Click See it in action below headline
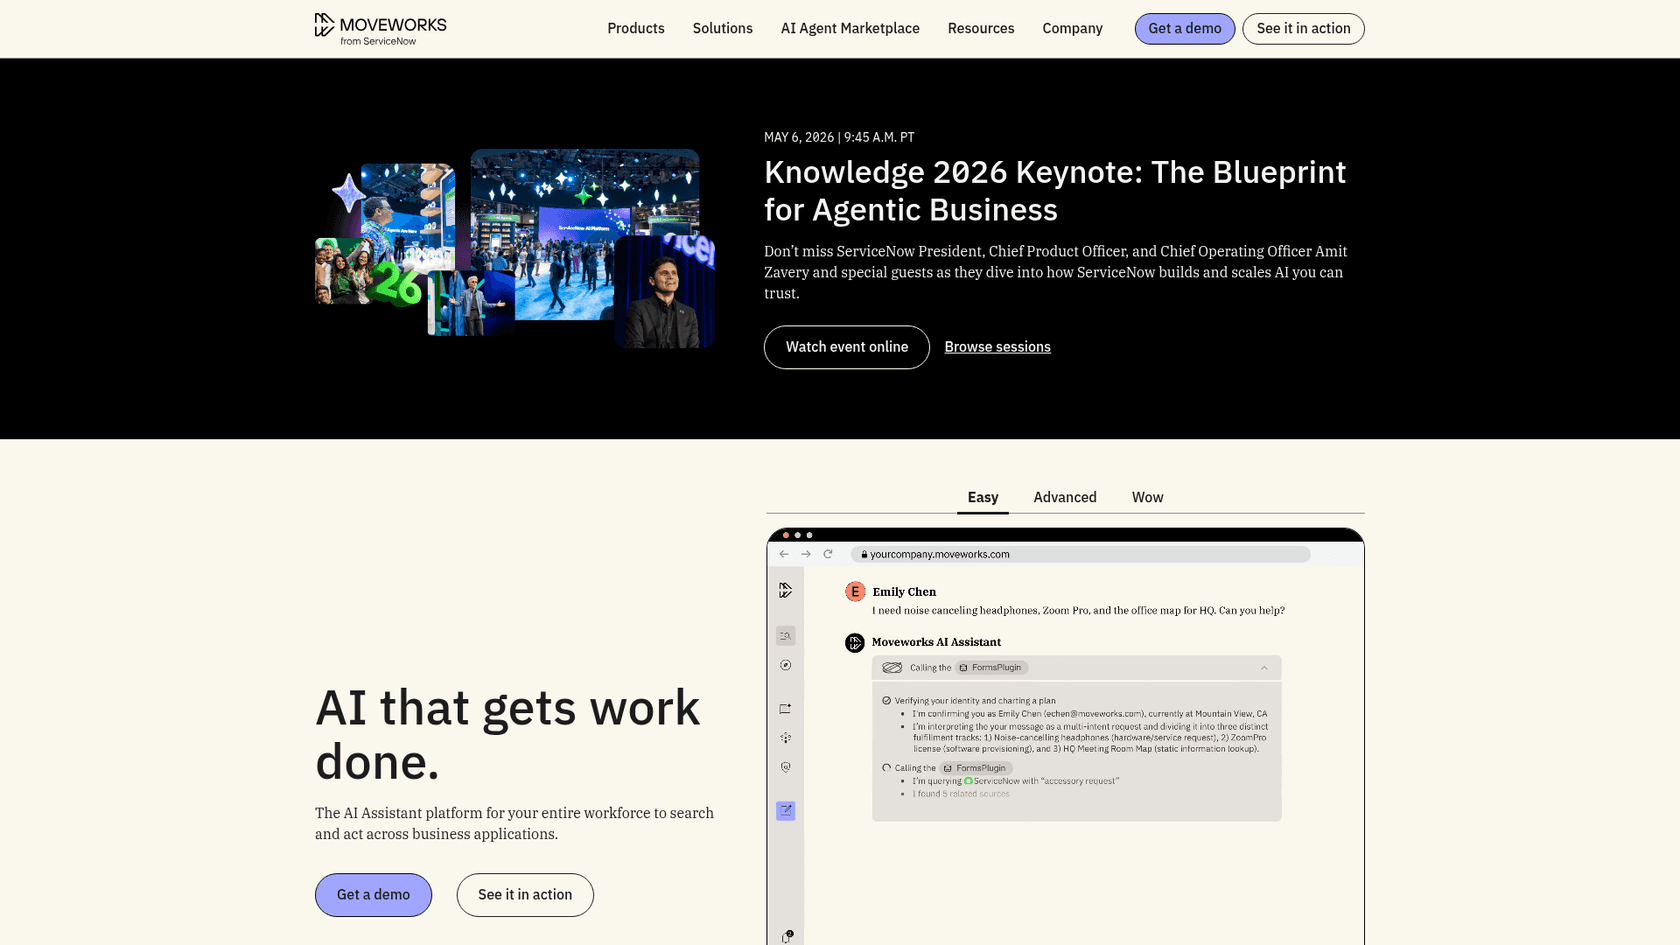Screen dimensions: 1680x945 click(525, 895)
